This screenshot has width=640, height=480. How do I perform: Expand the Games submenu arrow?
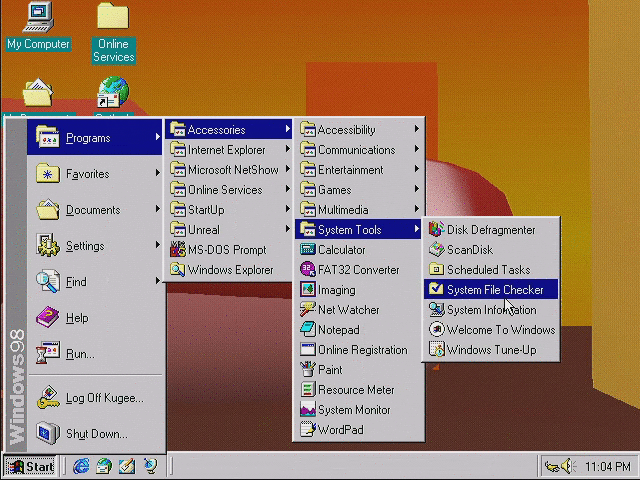pos(417,189)
